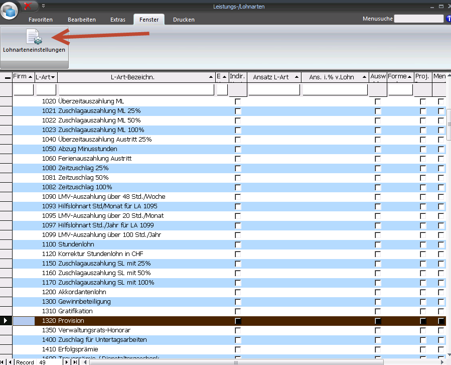The image size is (451, 365).
Task: Sort by the L-Art column header
Action: coord(46,77)
